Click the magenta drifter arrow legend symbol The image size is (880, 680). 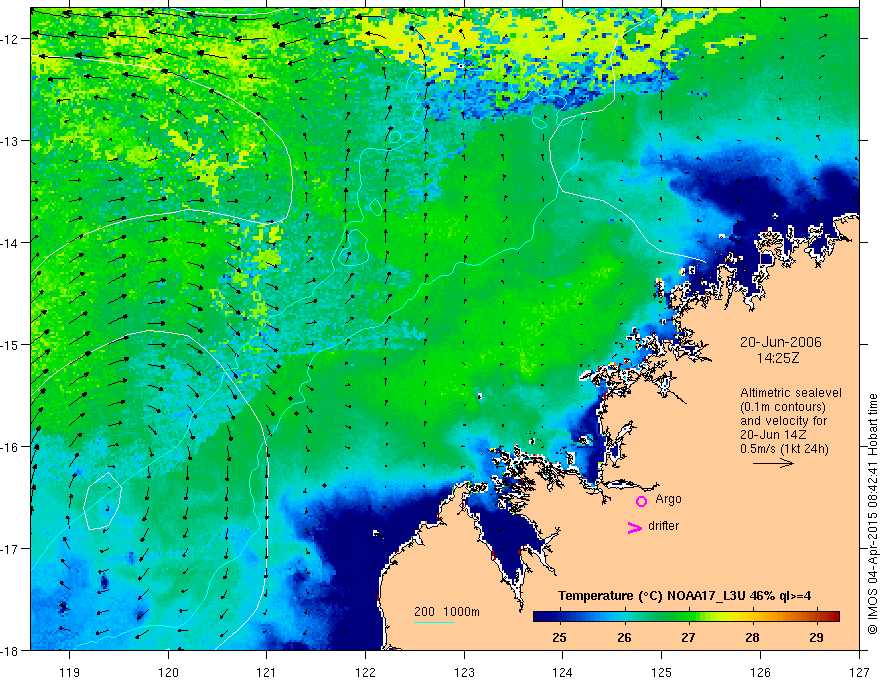click(634, 527)
